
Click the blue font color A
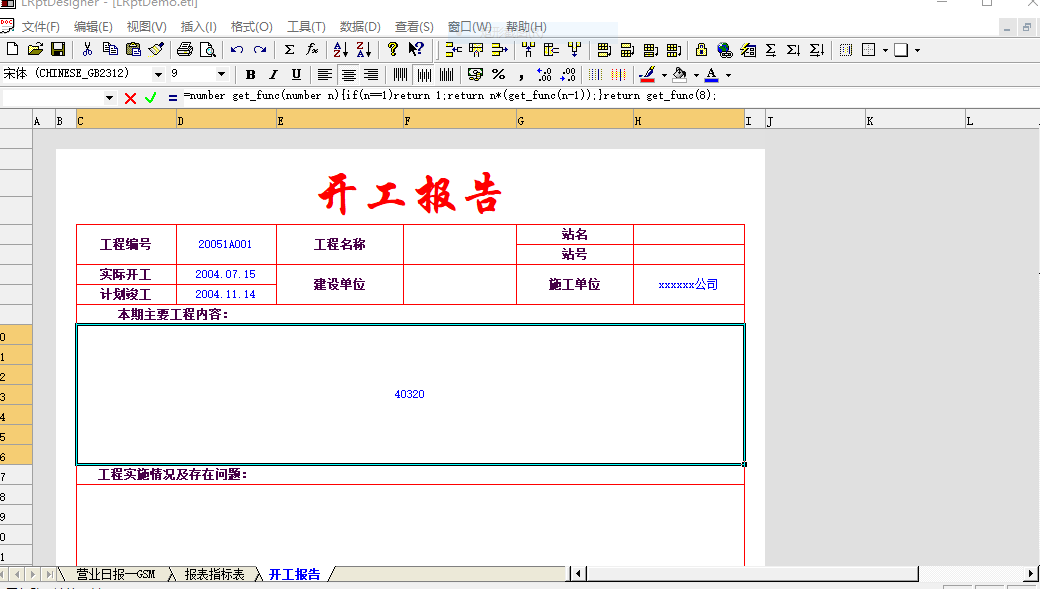[712, 74]
